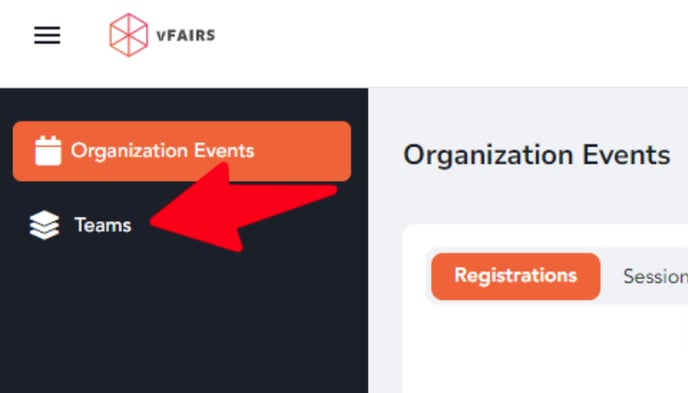Click empty dark sidebar area below Teams
The height and width of the screenshot is (393, 688).
pyautogui.click(x=184, y=325)
